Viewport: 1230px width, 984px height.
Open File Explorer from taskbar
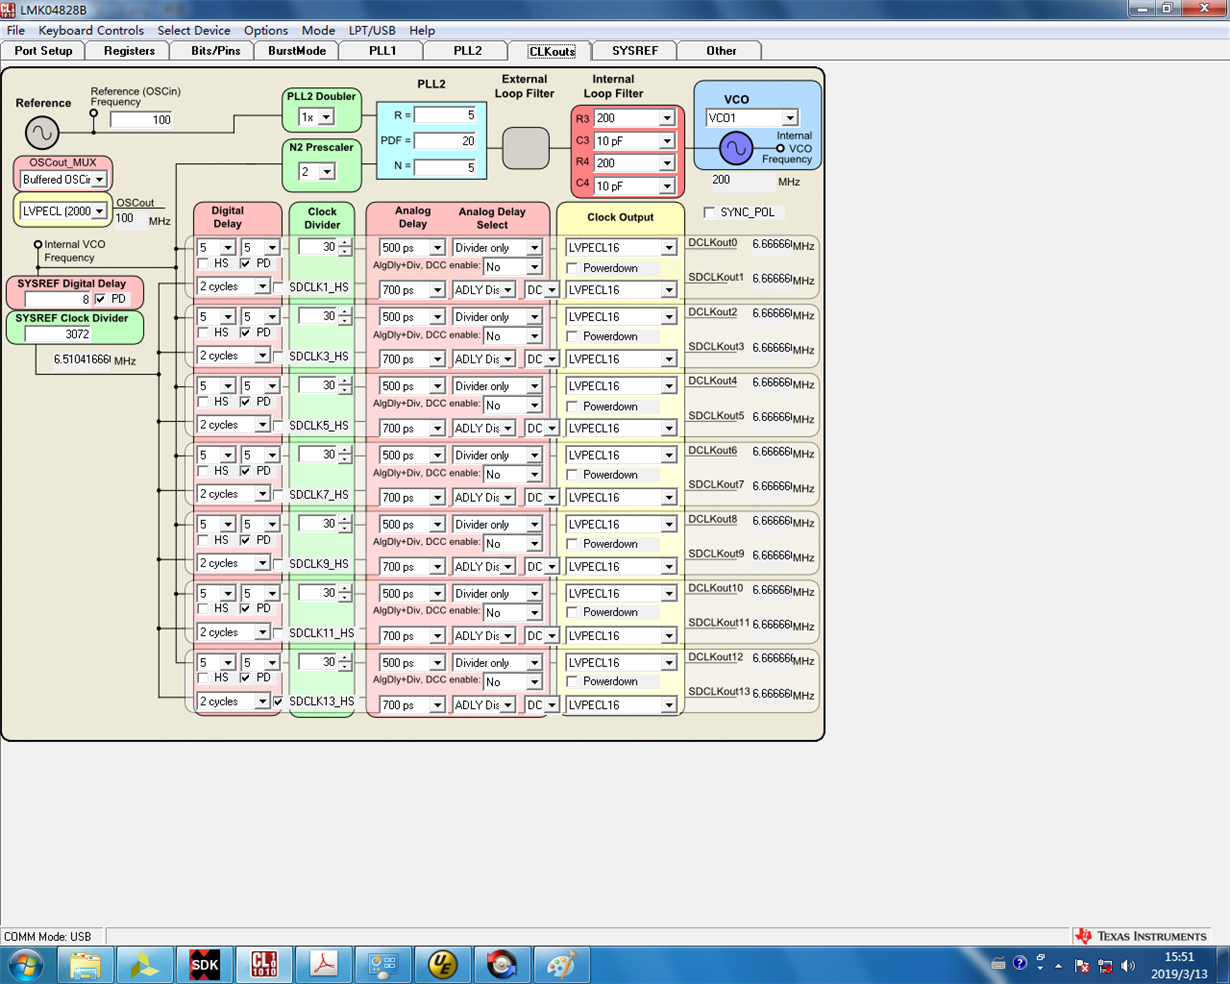(85, 965)
